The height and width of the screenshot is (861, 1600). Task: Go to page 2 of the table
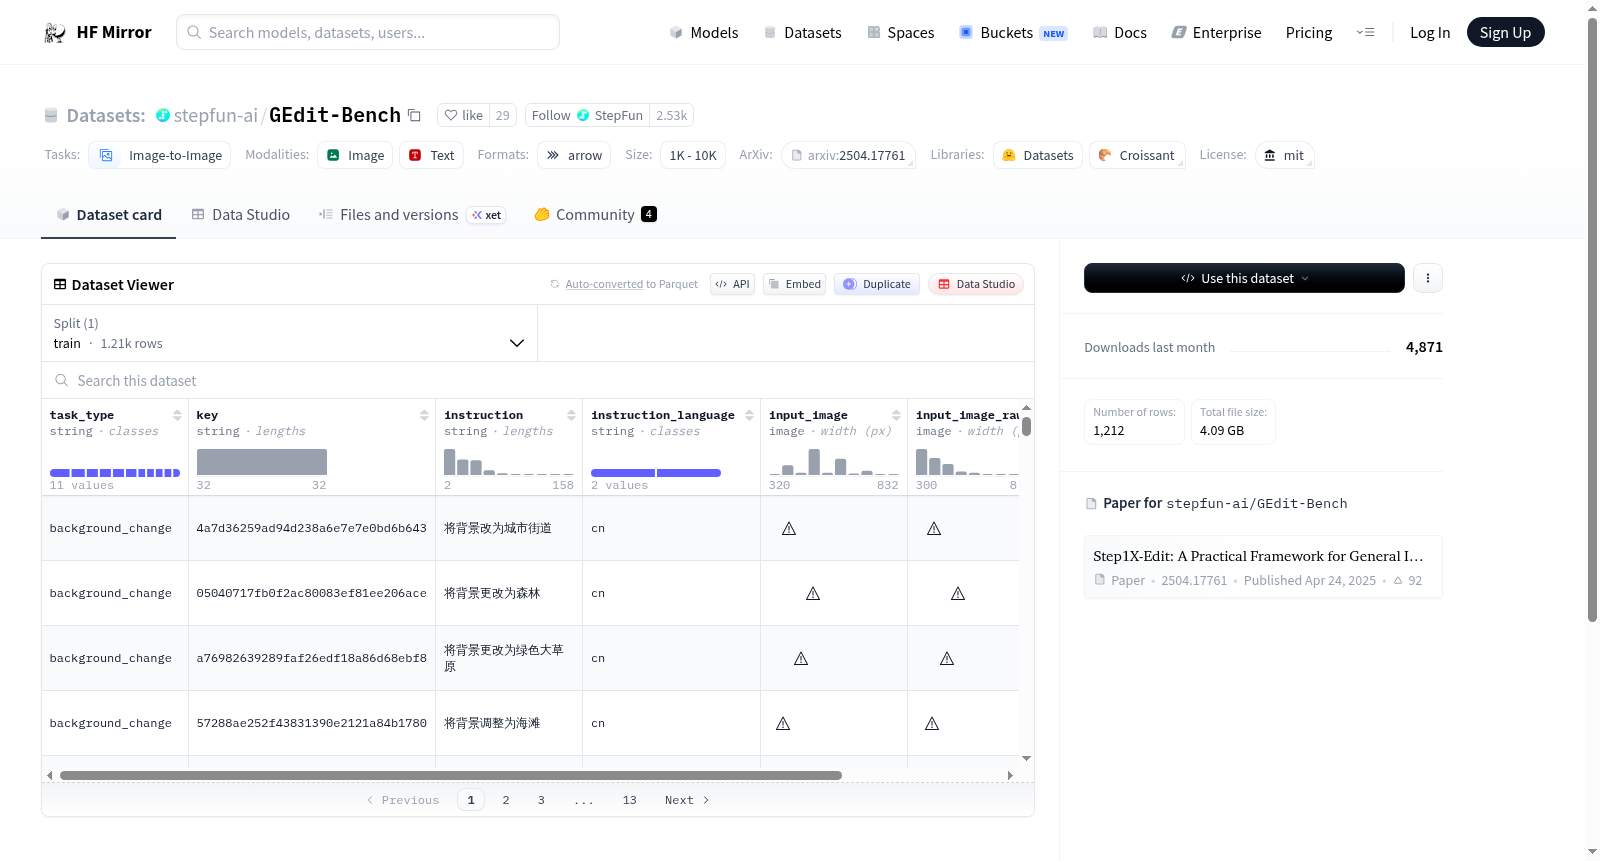[506, 800]
